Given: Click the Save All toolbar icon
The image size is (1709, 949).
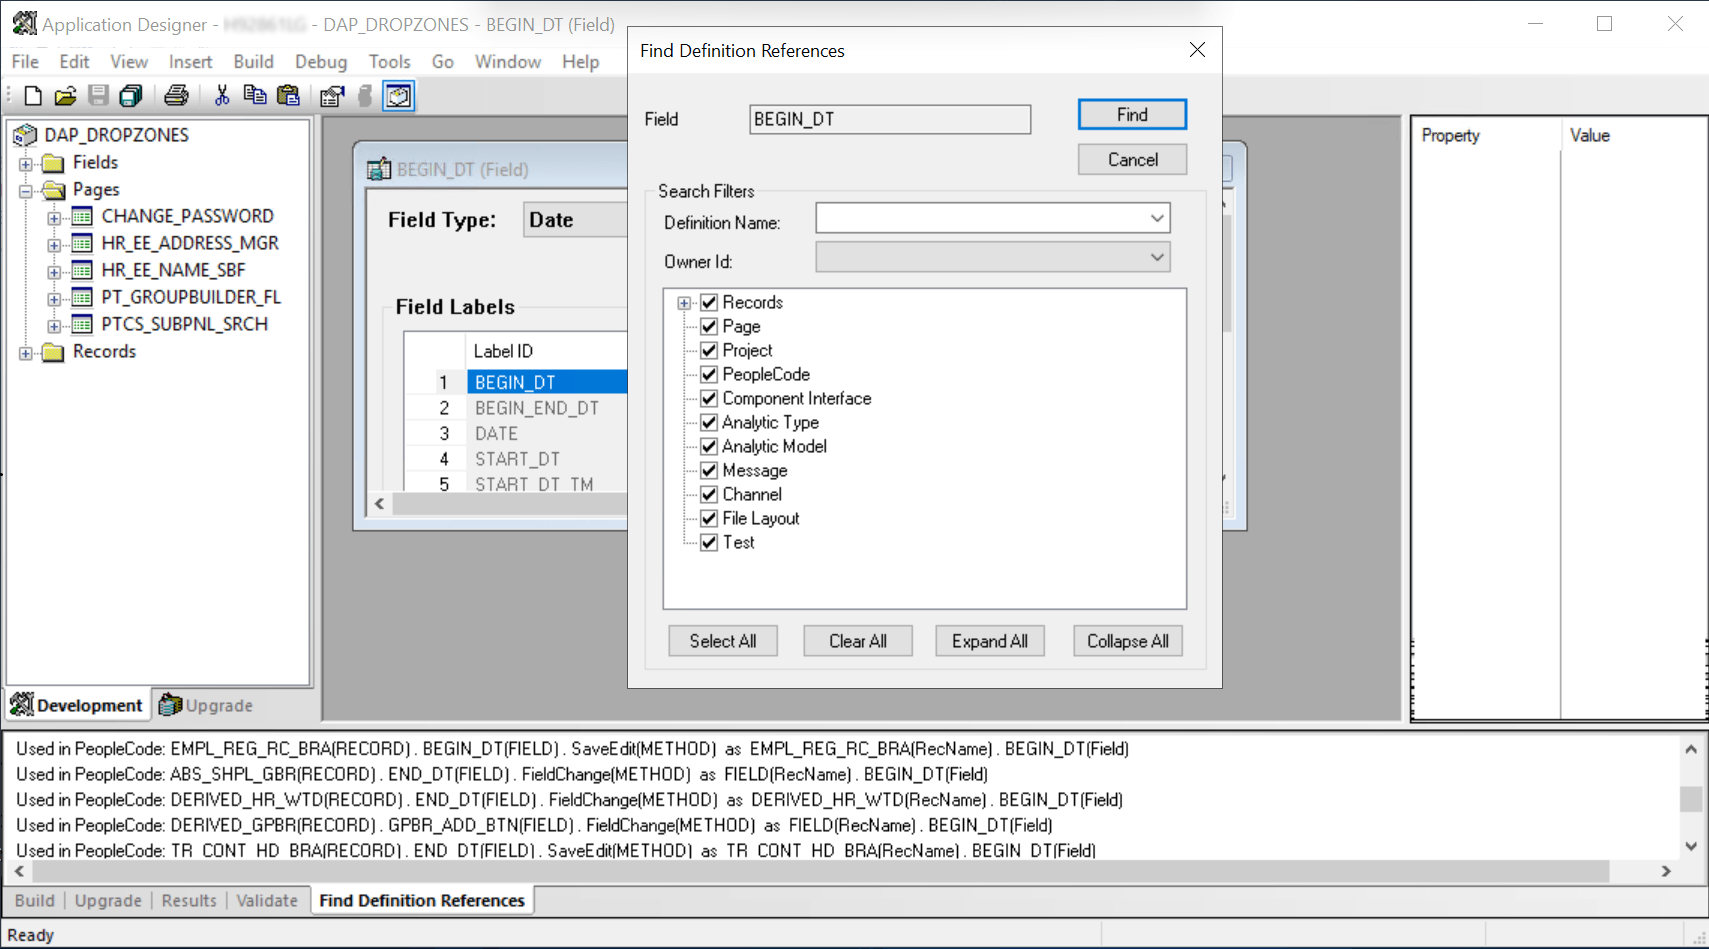Looking at the screenshot, I should click(130, 95).
